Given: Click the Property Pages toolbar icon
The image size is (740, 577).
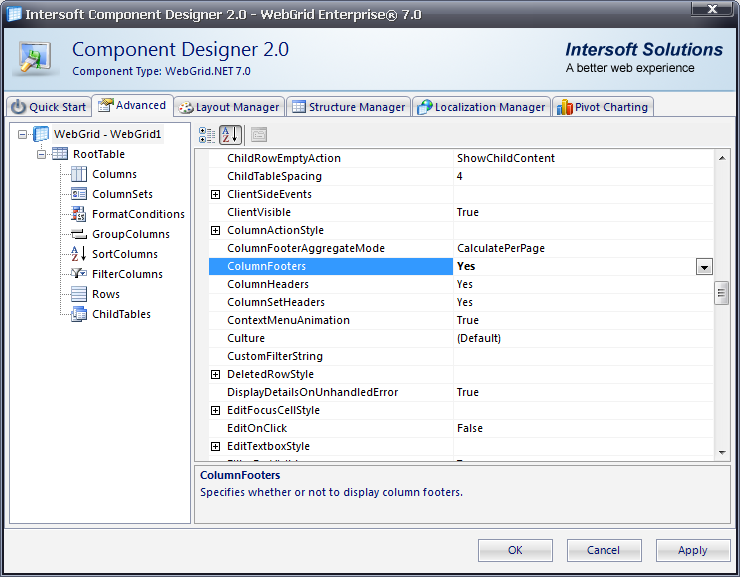Looking at the screenshot, I should 259,135.
